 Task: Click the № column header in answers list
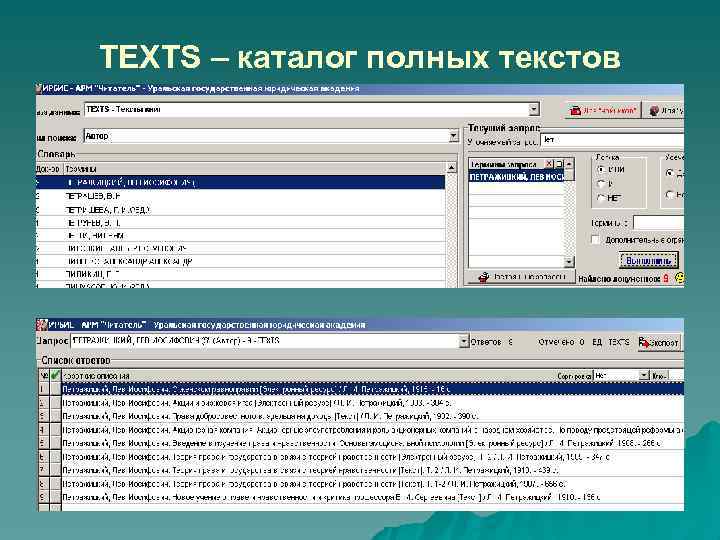click(x=44, y=375)
